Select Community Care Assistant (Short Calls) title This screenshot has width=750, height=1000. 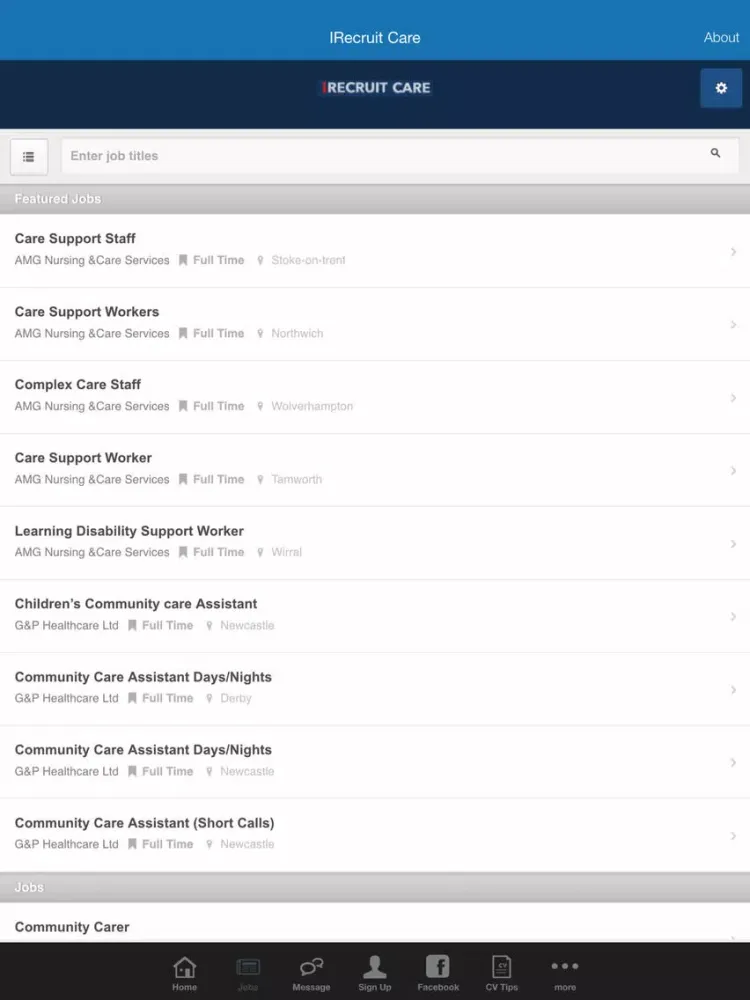click(145, 823)
